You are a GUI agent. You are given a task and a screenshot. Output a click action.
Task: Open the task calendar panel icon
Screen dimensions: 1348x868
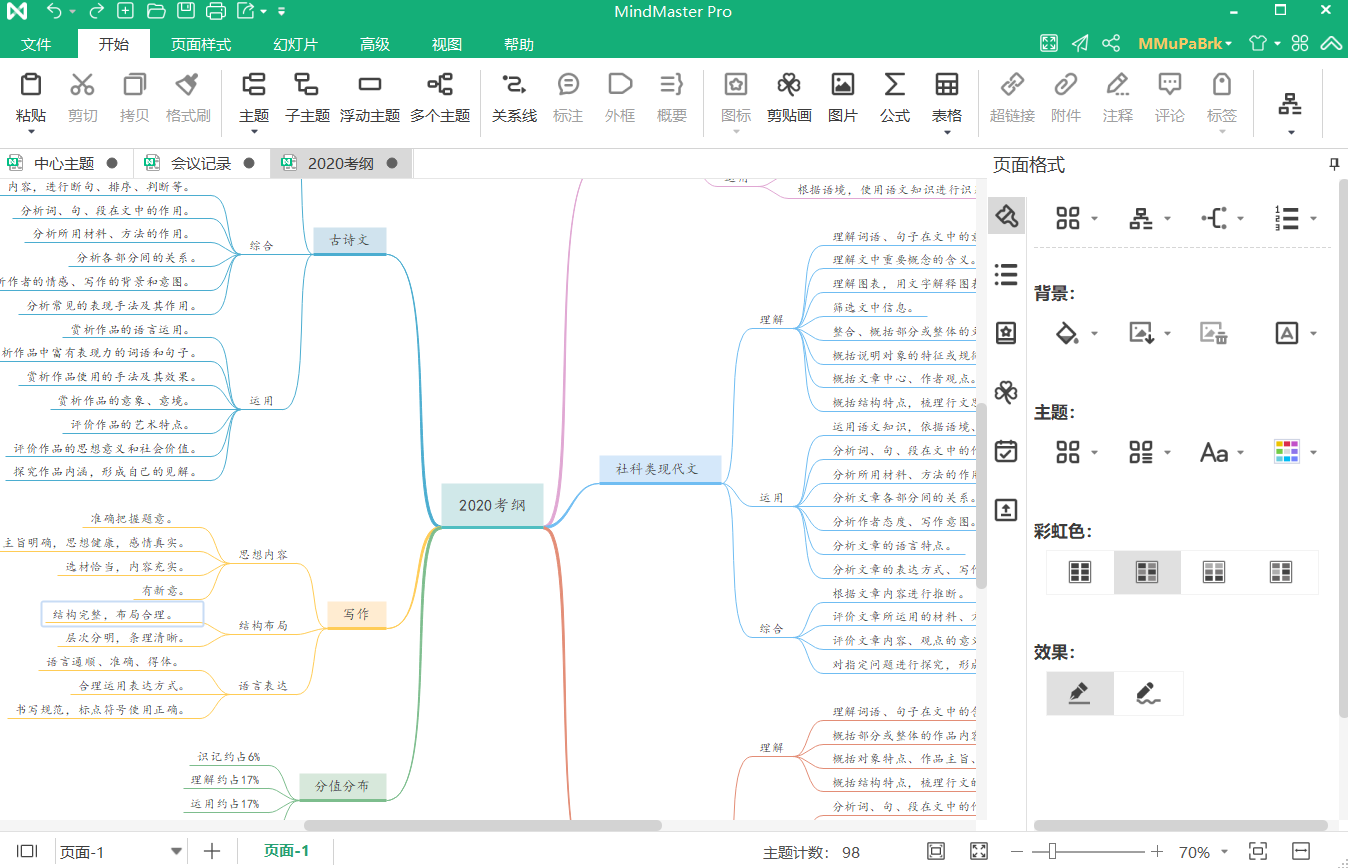(1006, 451)
